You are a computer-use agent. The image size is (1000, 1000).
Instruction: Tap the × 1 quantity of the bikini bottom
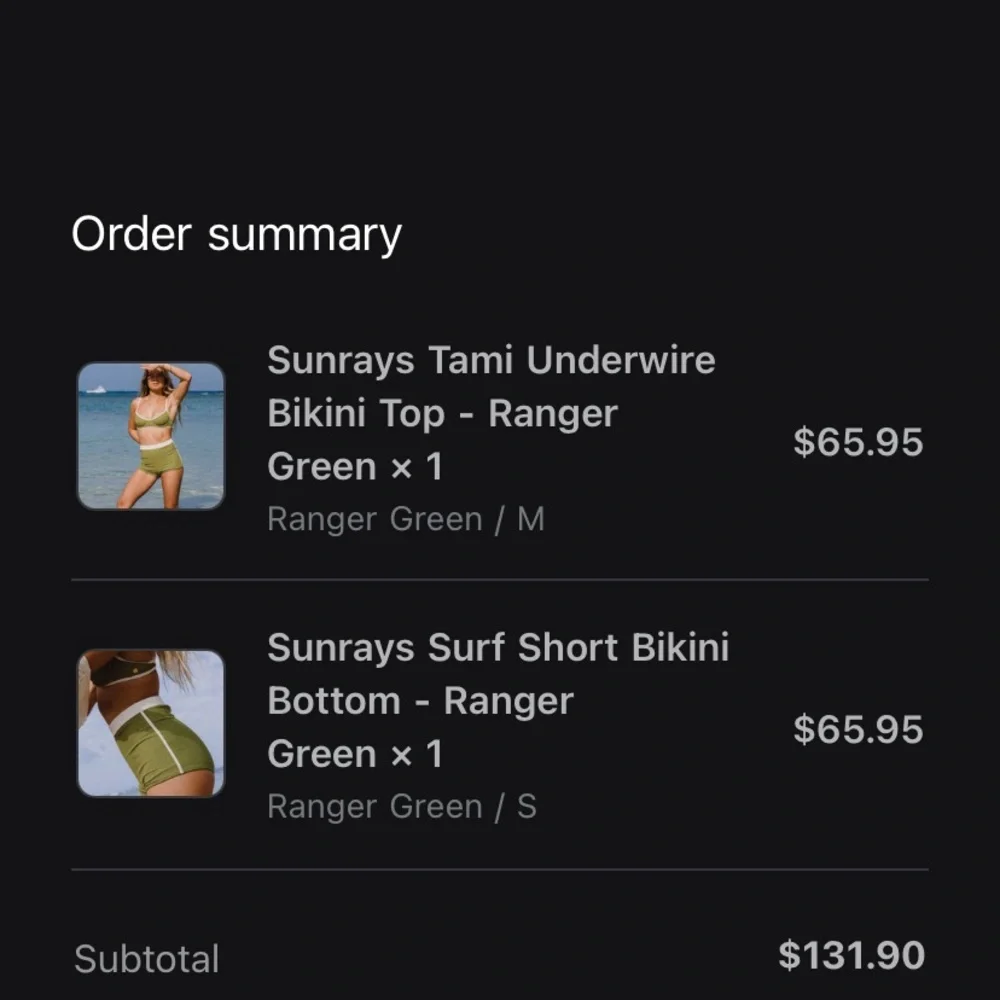416,754
